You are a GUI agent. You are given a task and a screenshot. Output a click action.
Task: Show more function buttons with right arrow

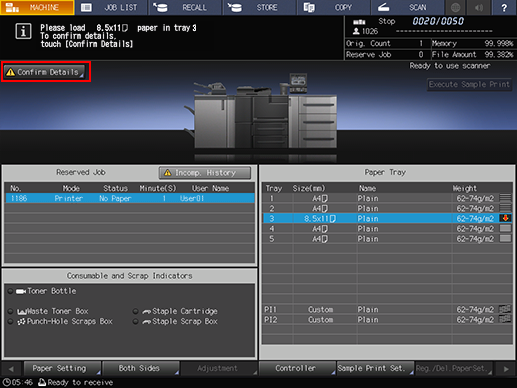pos(506,369)
